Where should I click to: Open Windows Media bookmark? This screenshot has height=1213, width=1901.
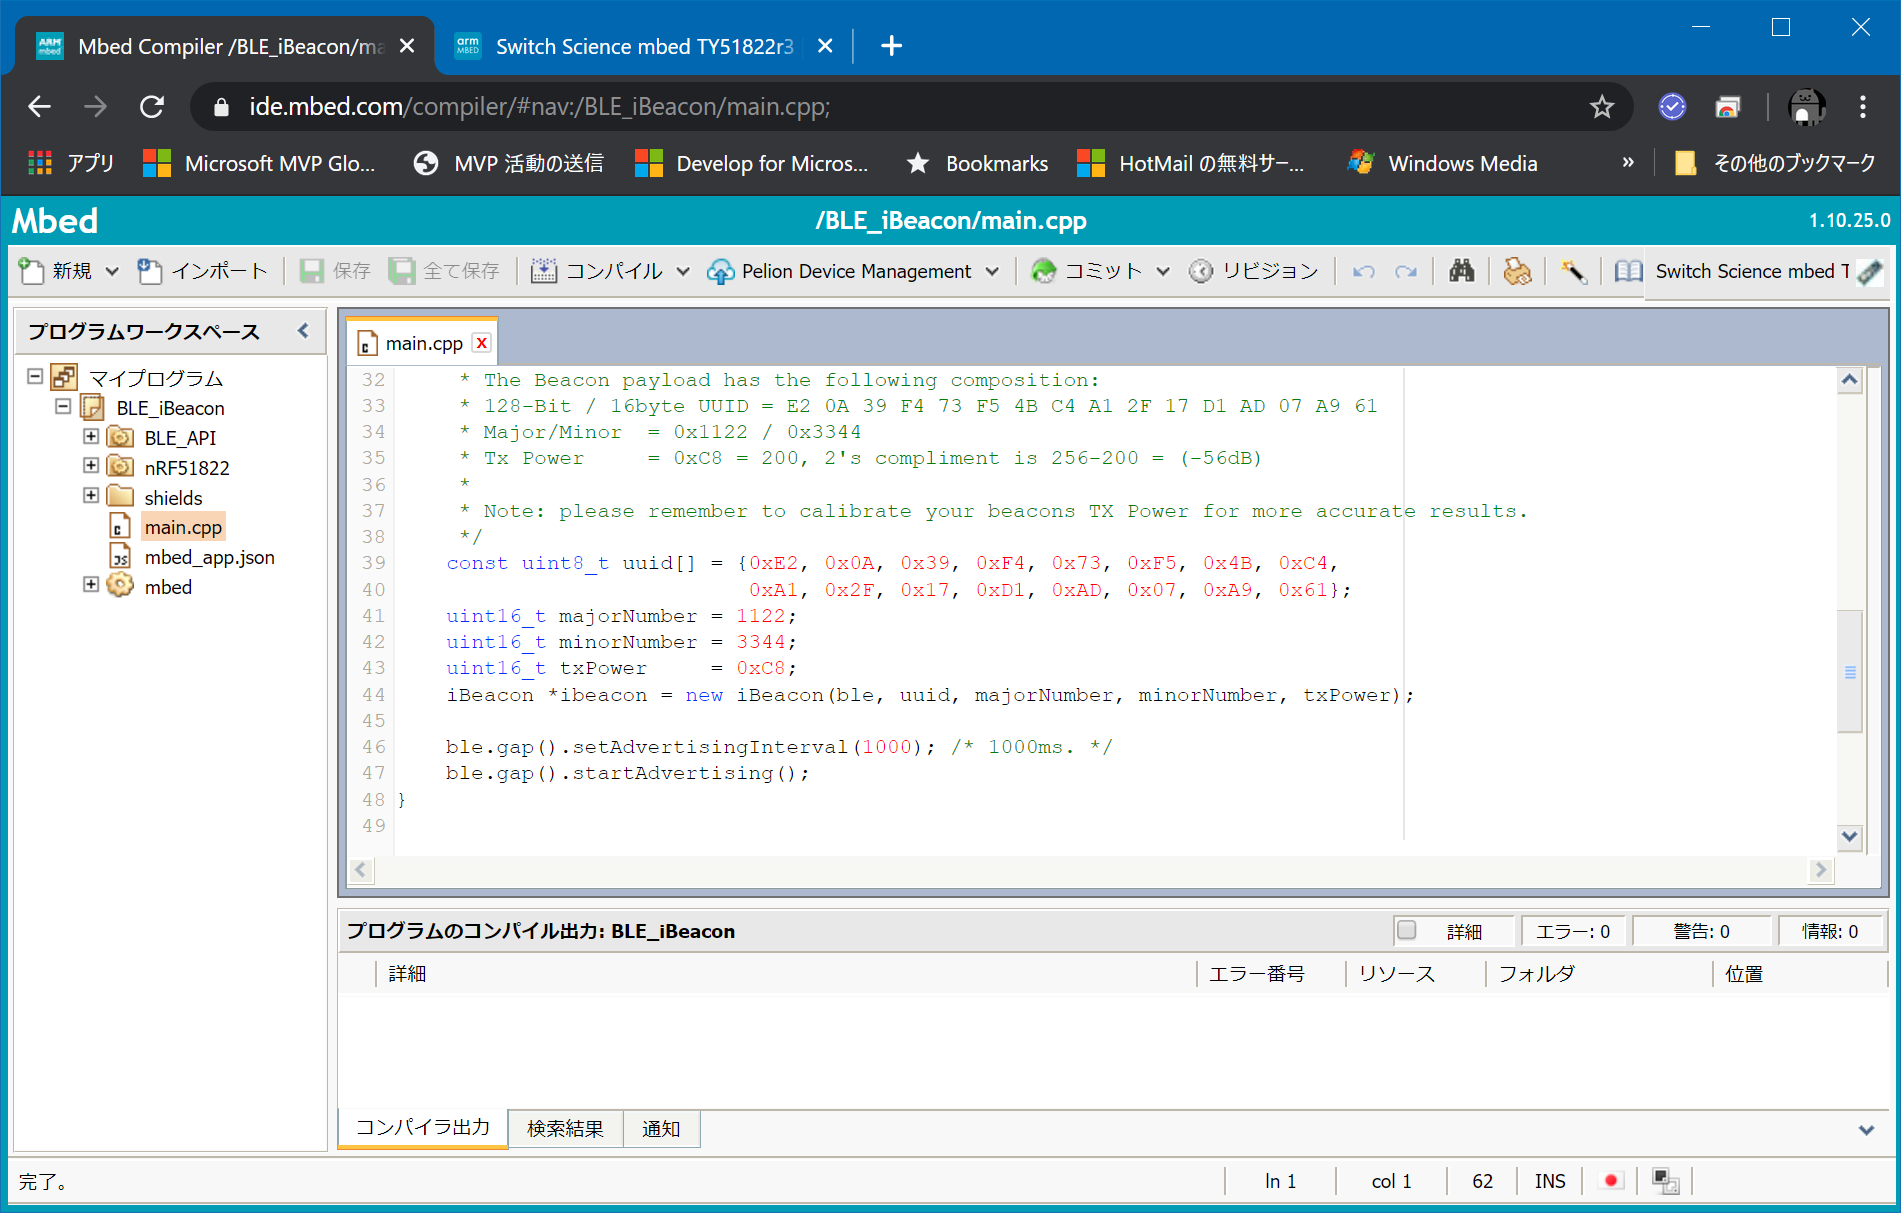[1443, 163]
